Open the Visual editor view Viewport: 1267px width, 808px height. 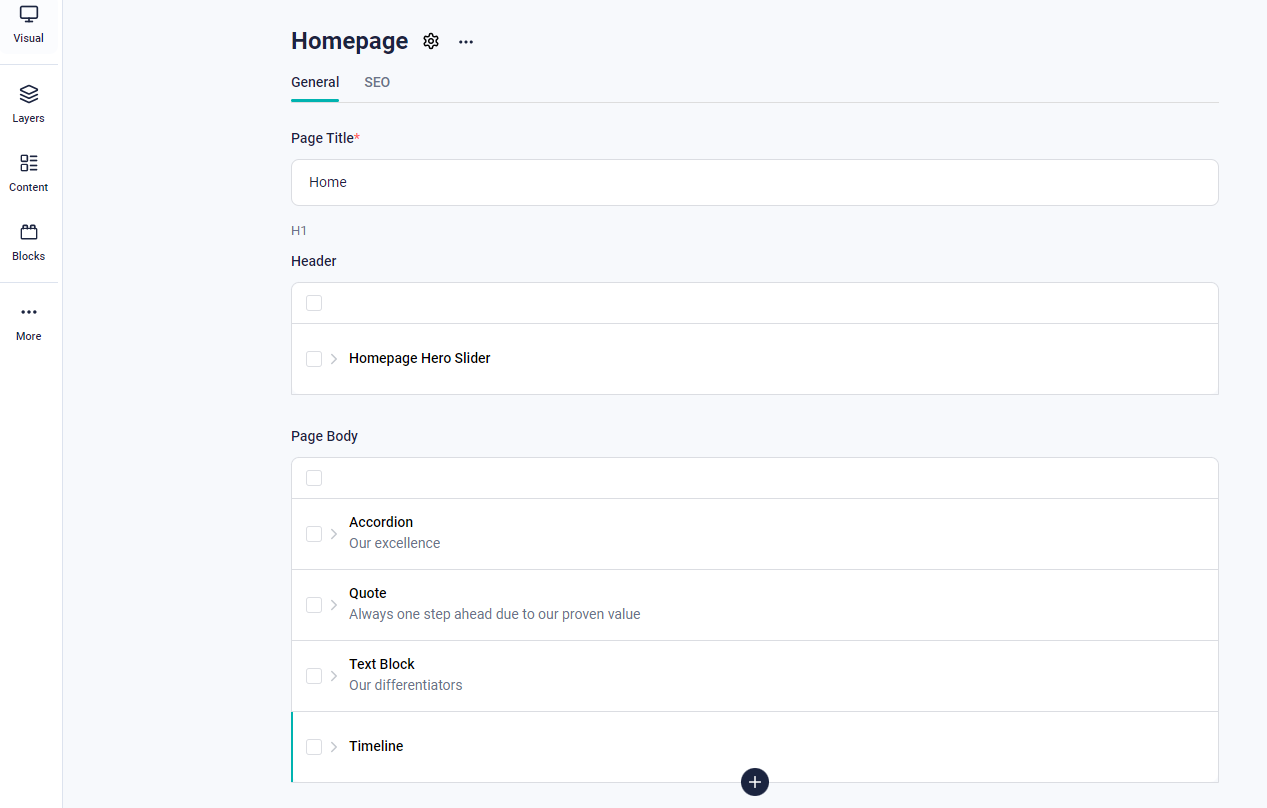[29, 24]
